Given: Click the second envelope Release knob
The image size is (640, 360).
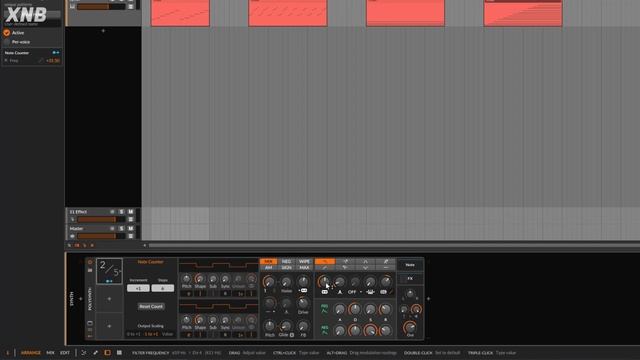Looking at the screenshot, I should coord(385,330).
